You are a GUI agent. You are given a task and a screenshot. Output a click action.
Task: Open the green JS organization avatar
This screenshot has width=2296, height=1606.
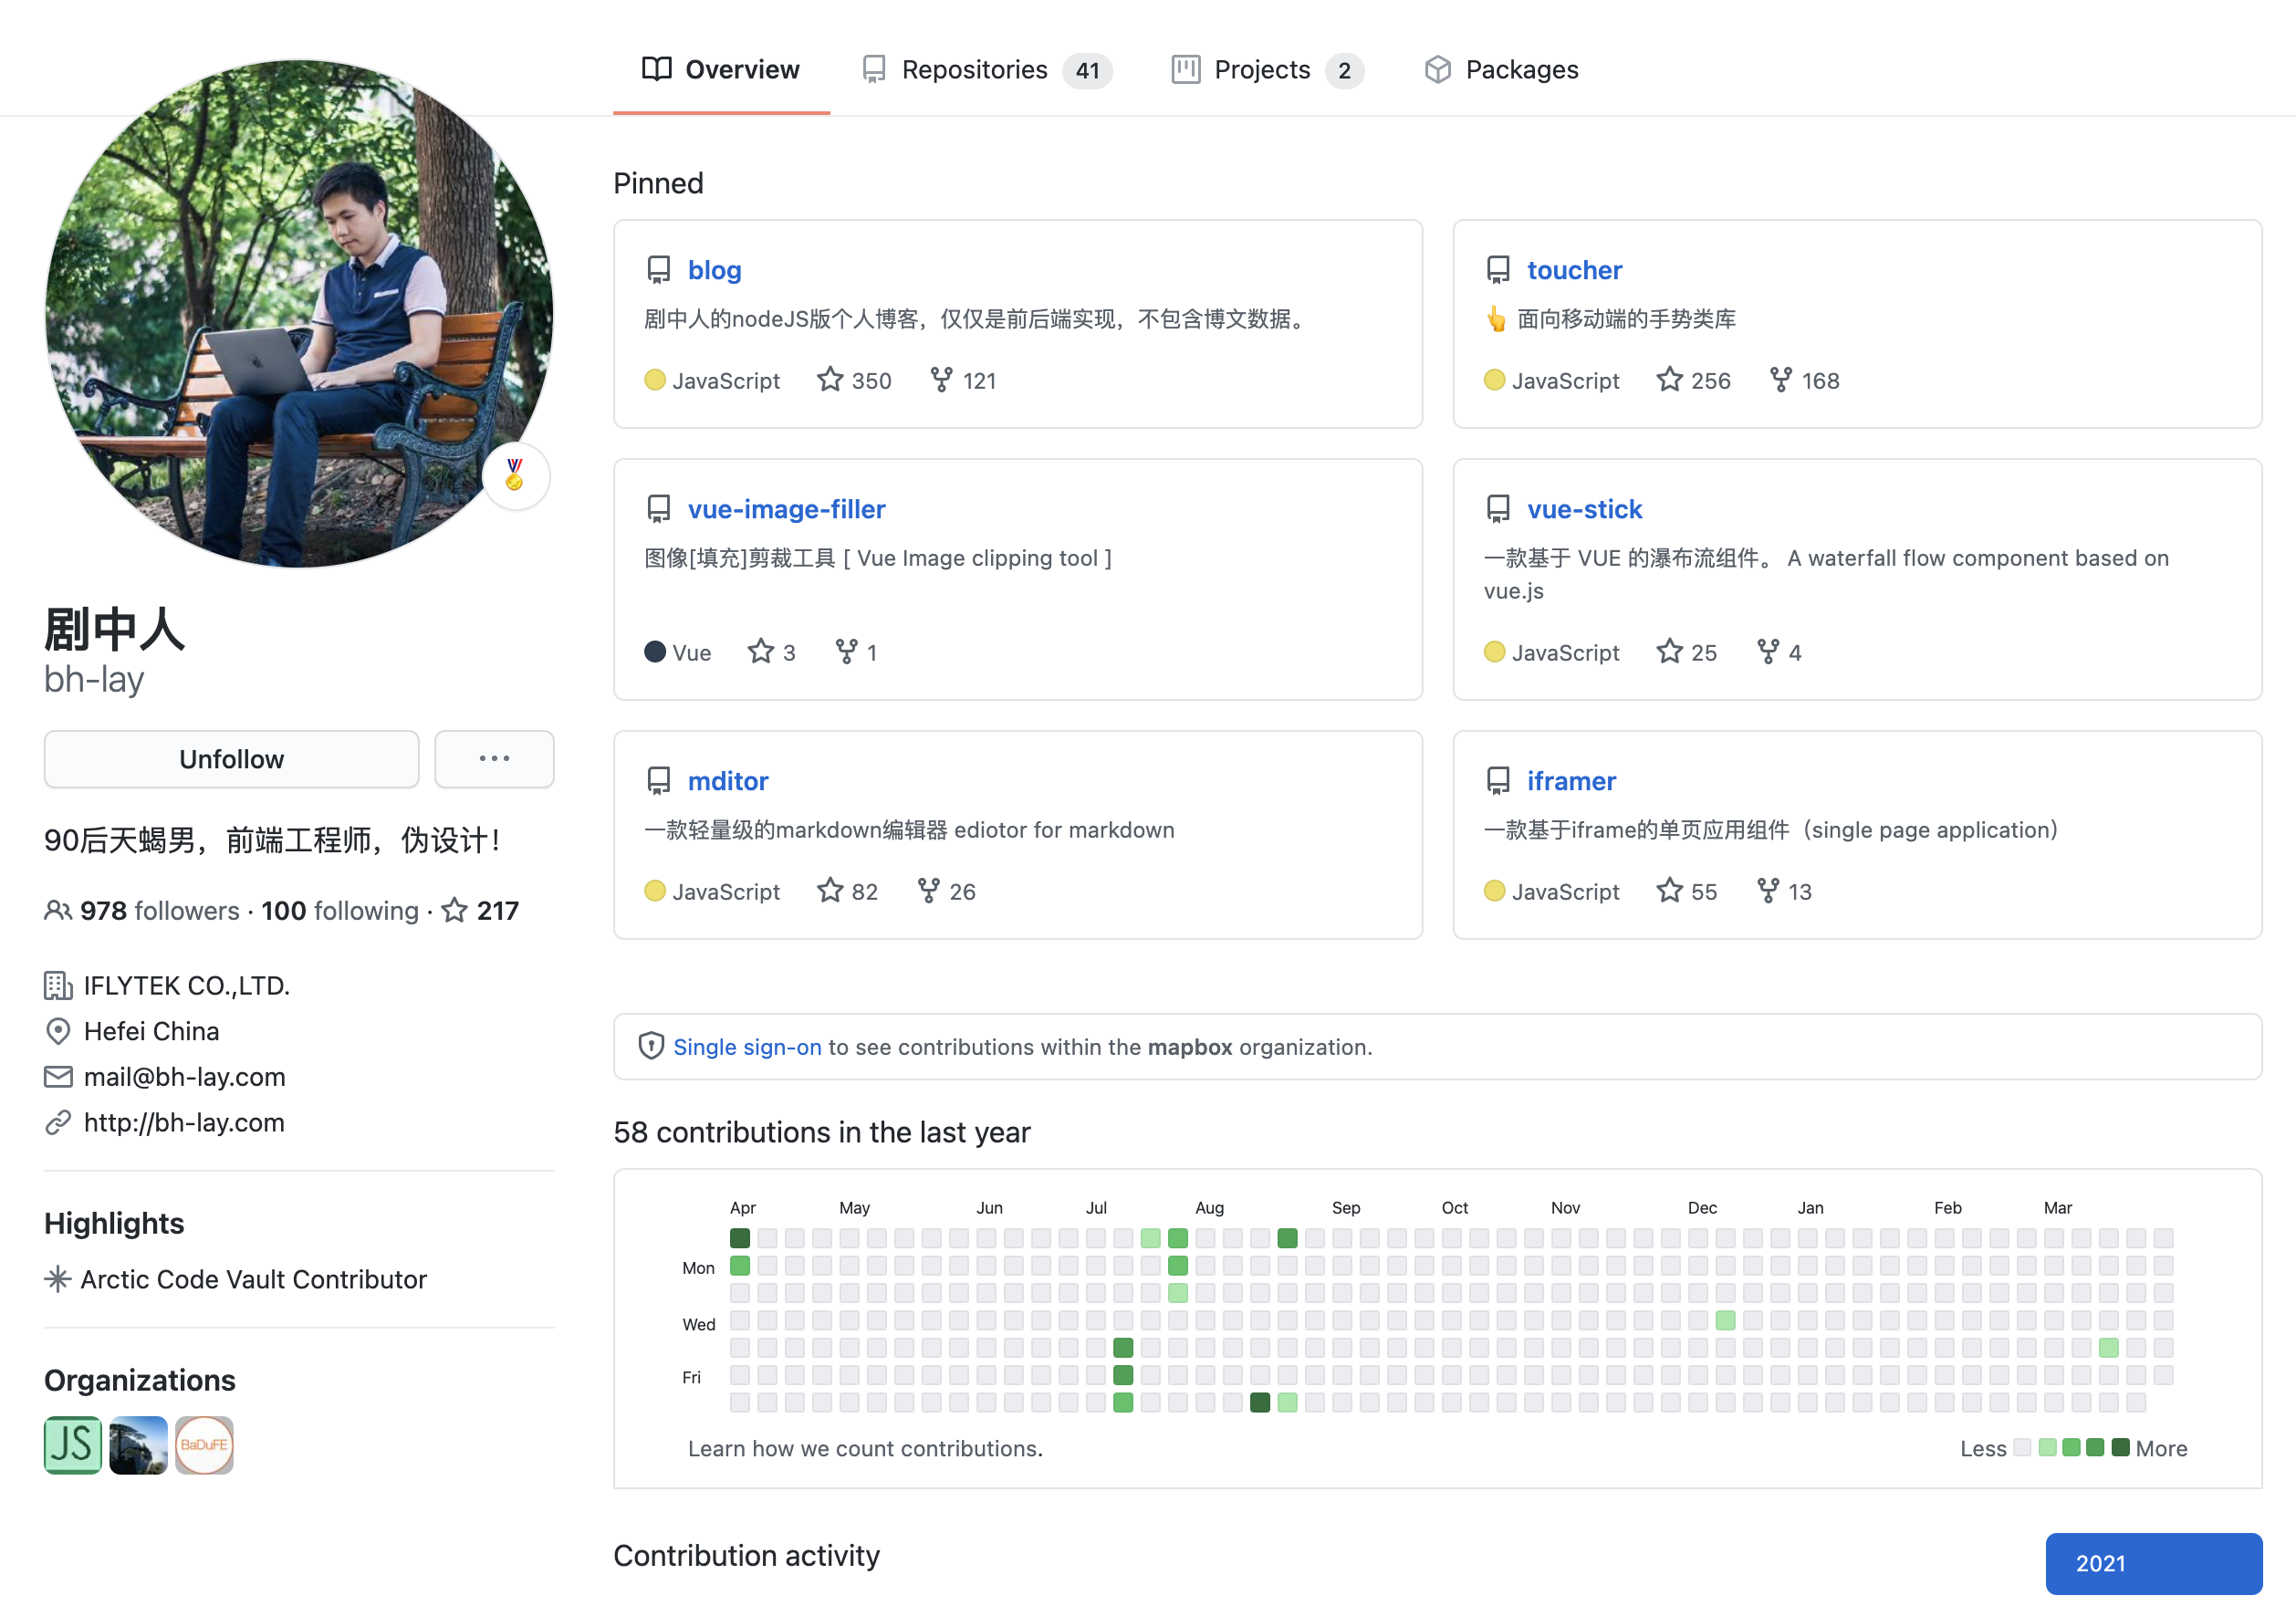(x=73, y=1445)
